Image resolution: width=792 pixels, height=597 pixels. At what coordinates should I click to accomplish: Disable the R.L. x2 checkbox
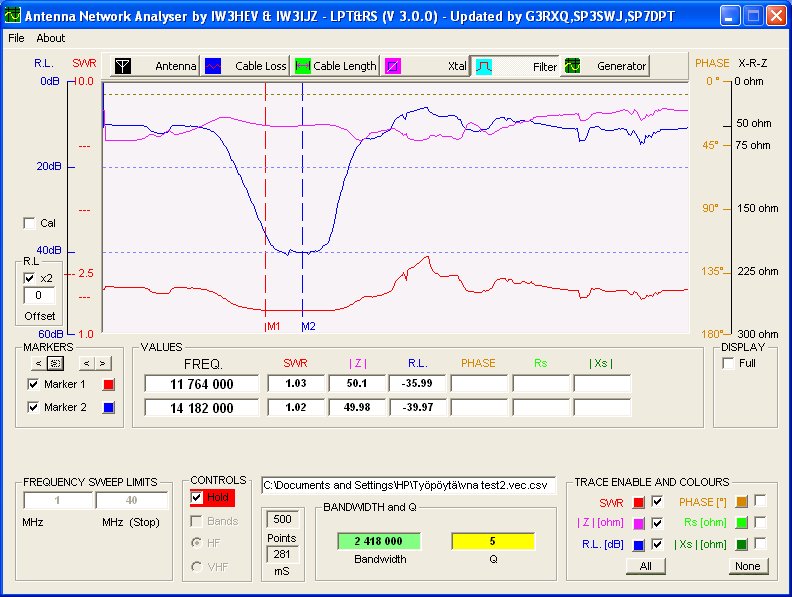pyautogui.click(x=29, y=278)
